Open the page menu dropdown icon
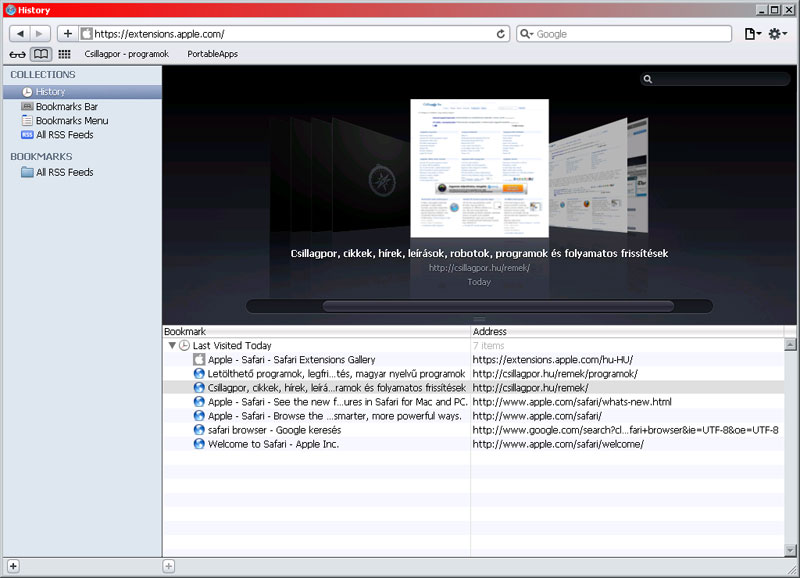The height and width of the screenshot is (578, 800). pyautogui.click(x=753, y=34)
